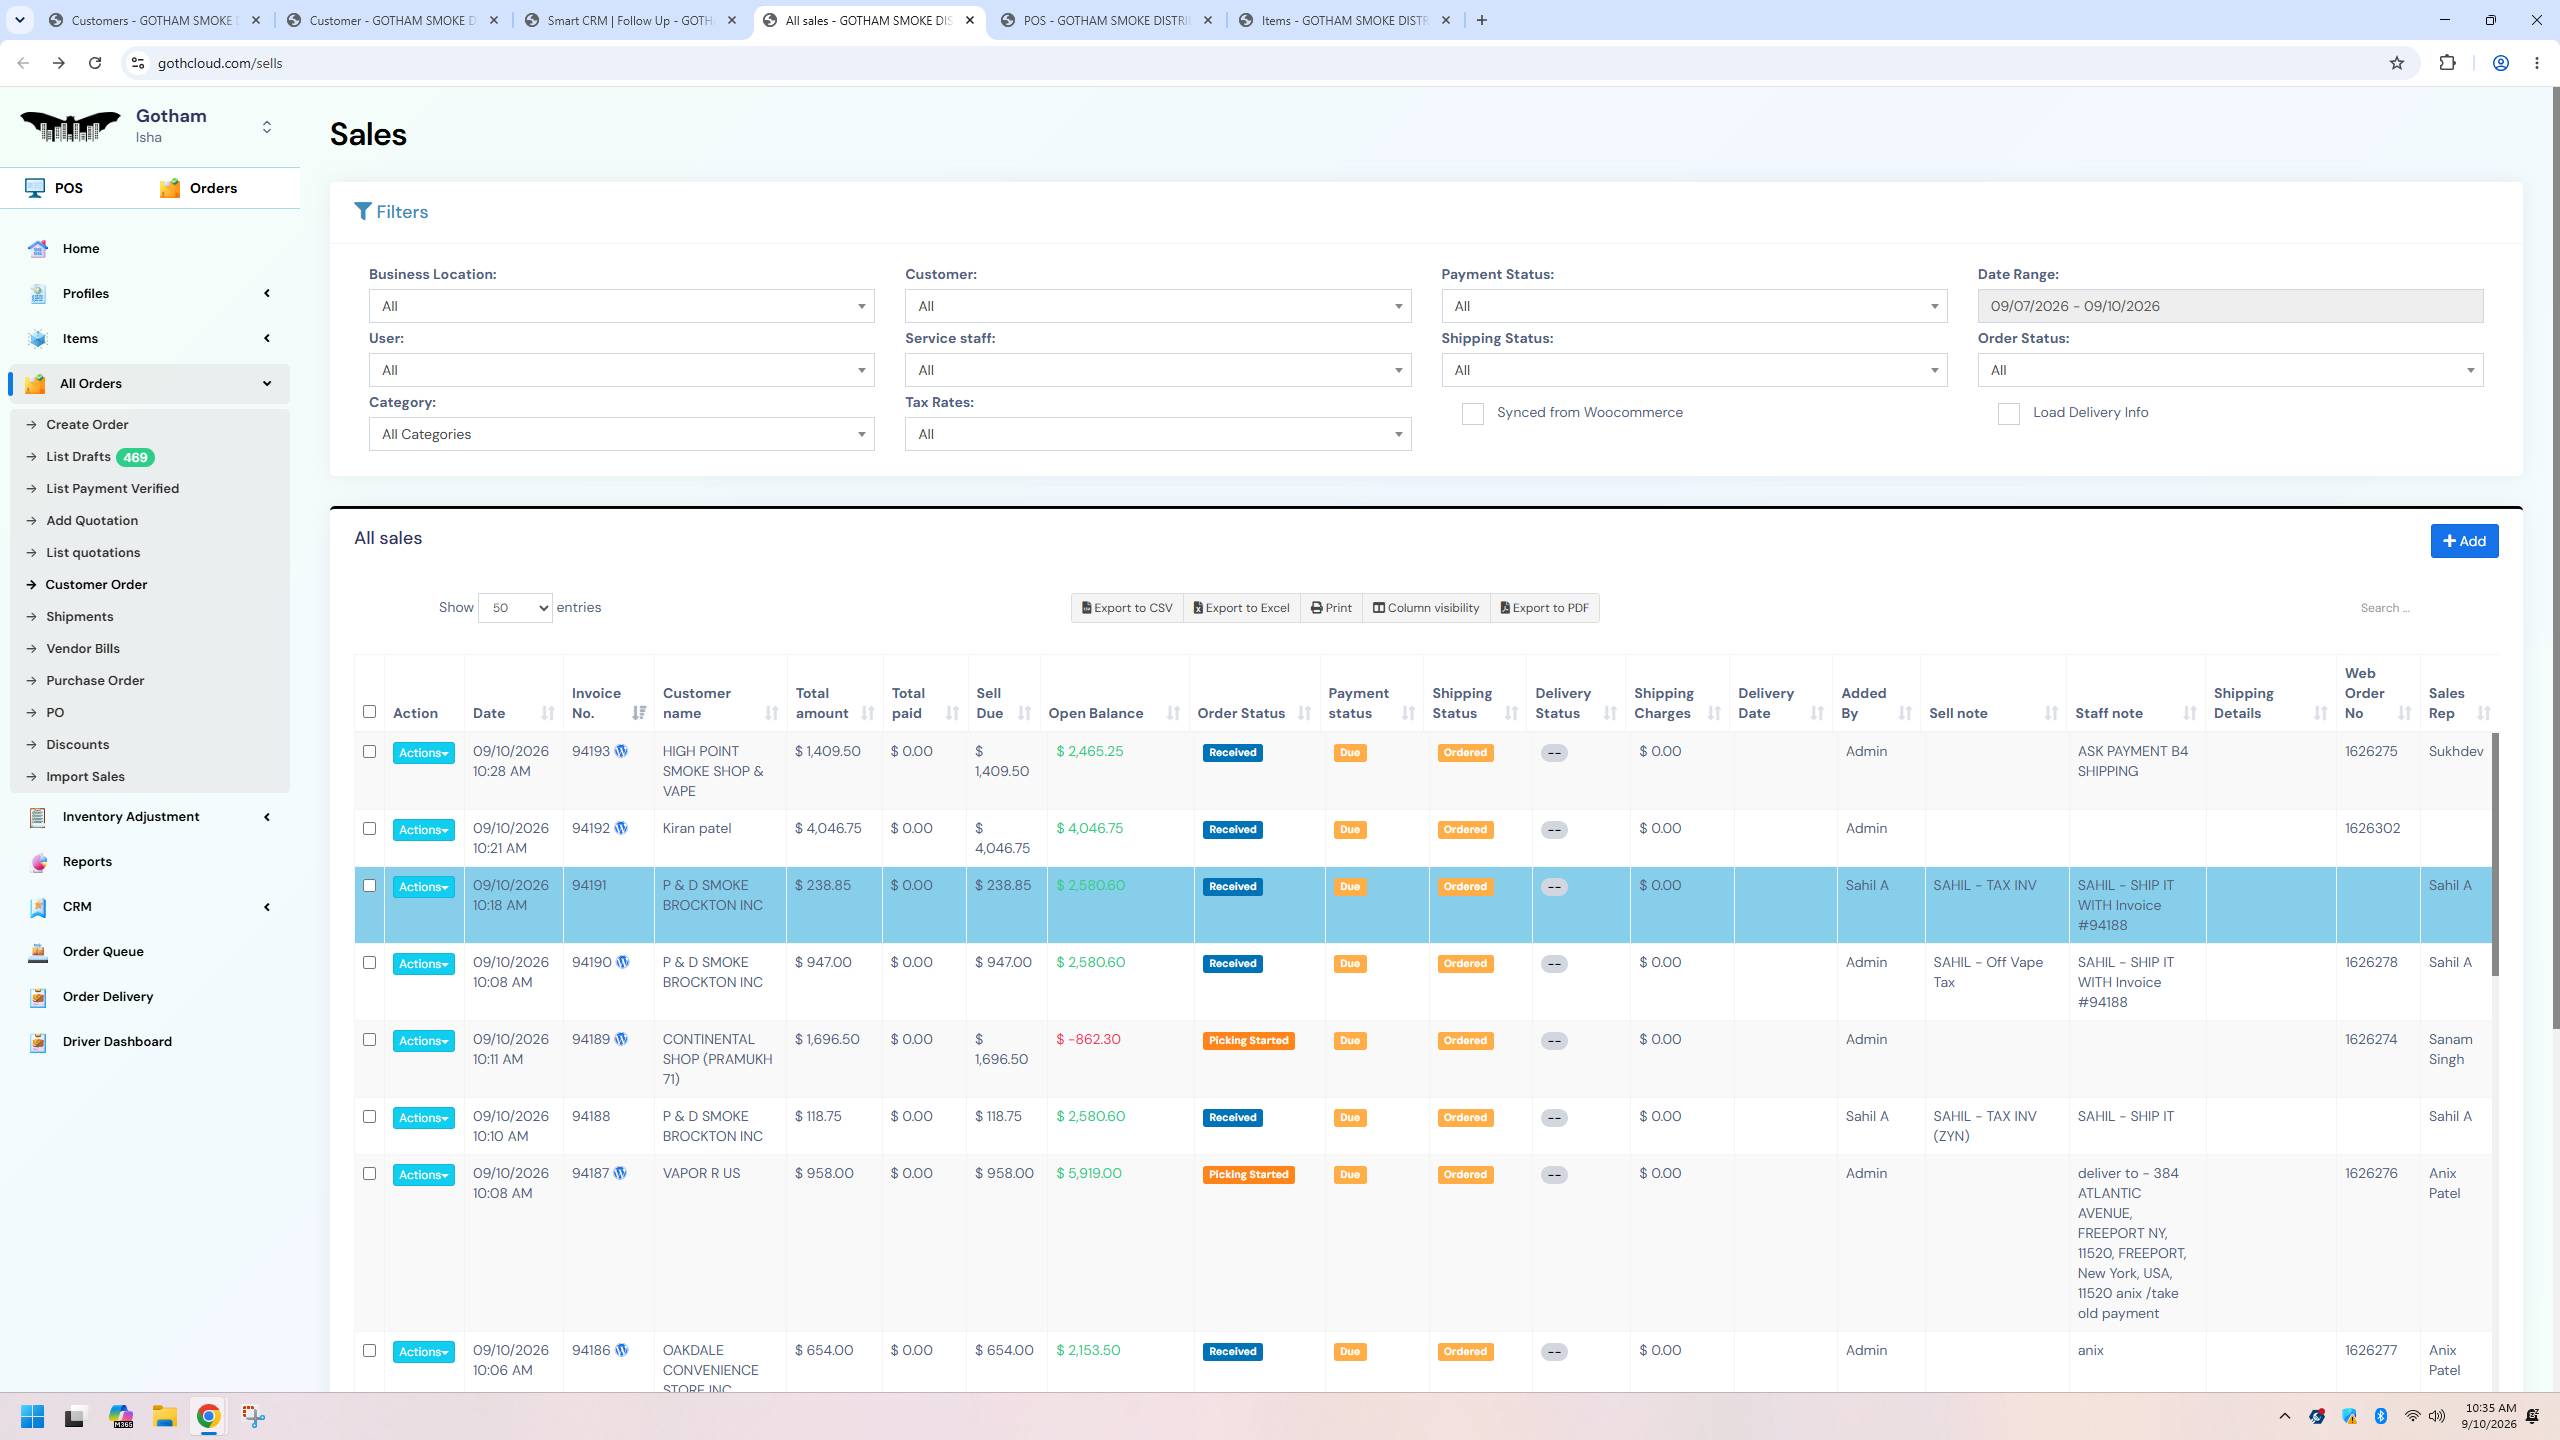This screenshot has width=2560, height=1440.
Task: Click the blue Add button
Action: point(2464,541)
